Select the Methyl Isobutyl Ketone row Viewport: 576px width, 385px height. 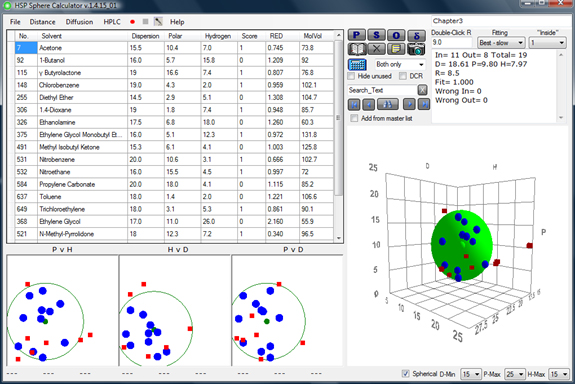click(x=174, y=147)
